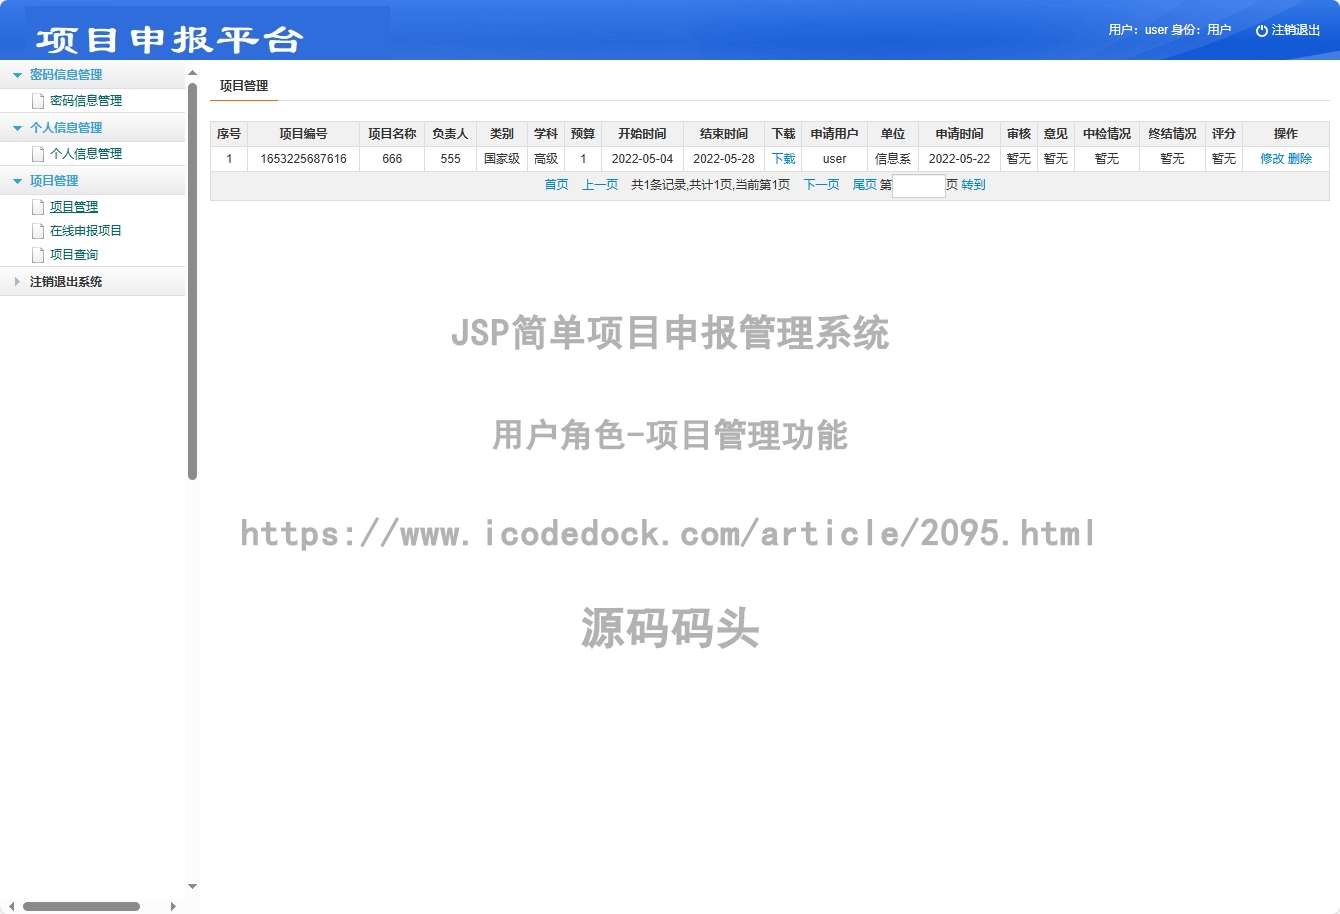The width and height of the screenshot is (1340, 914).
Task: Open 项目查询 in sidebar
Action: (x=74, y=254)
